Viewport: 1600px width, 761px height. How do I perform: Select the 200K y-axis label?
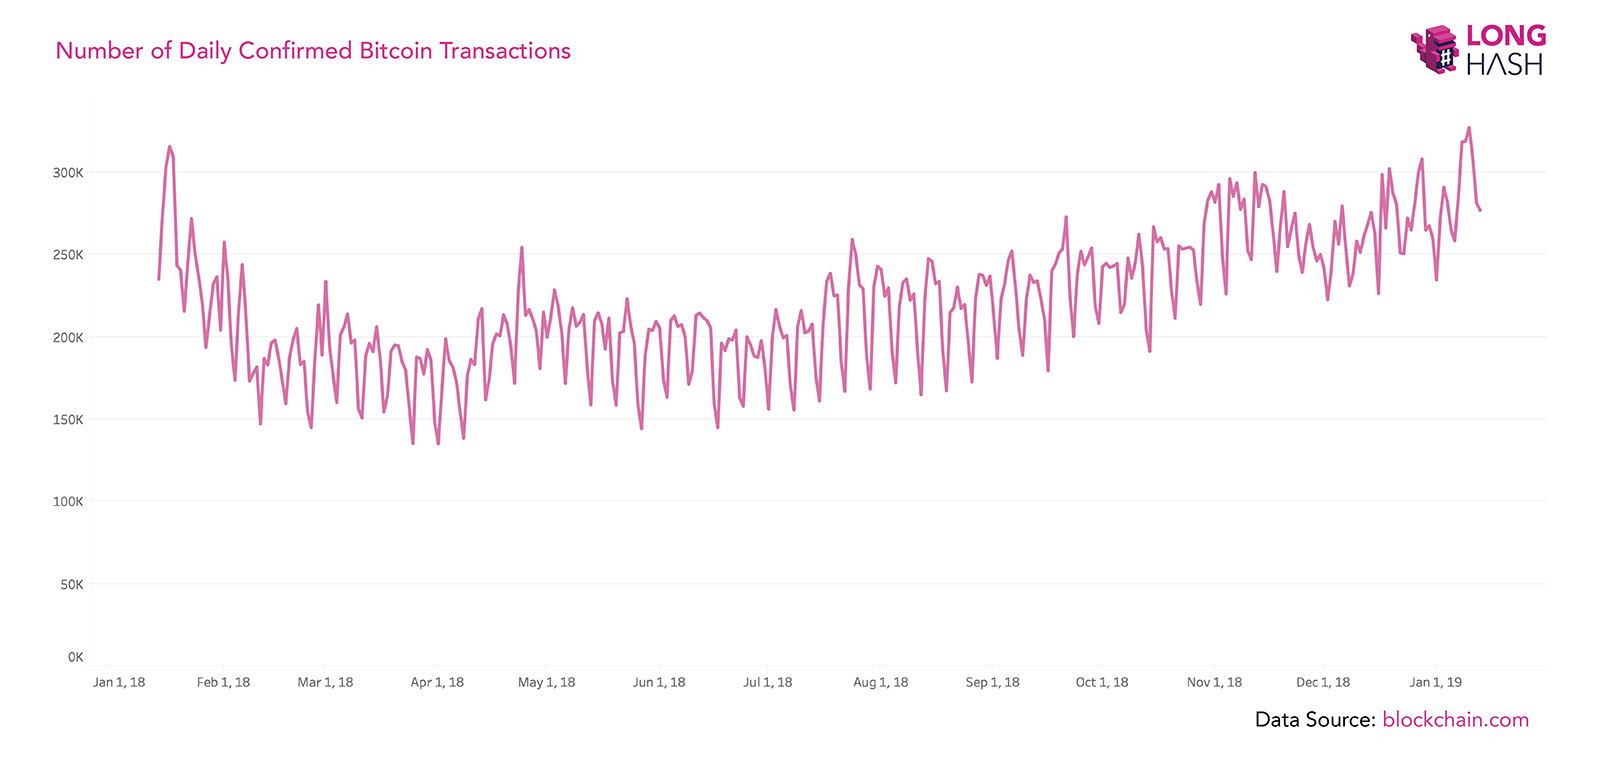coord(68,338)
